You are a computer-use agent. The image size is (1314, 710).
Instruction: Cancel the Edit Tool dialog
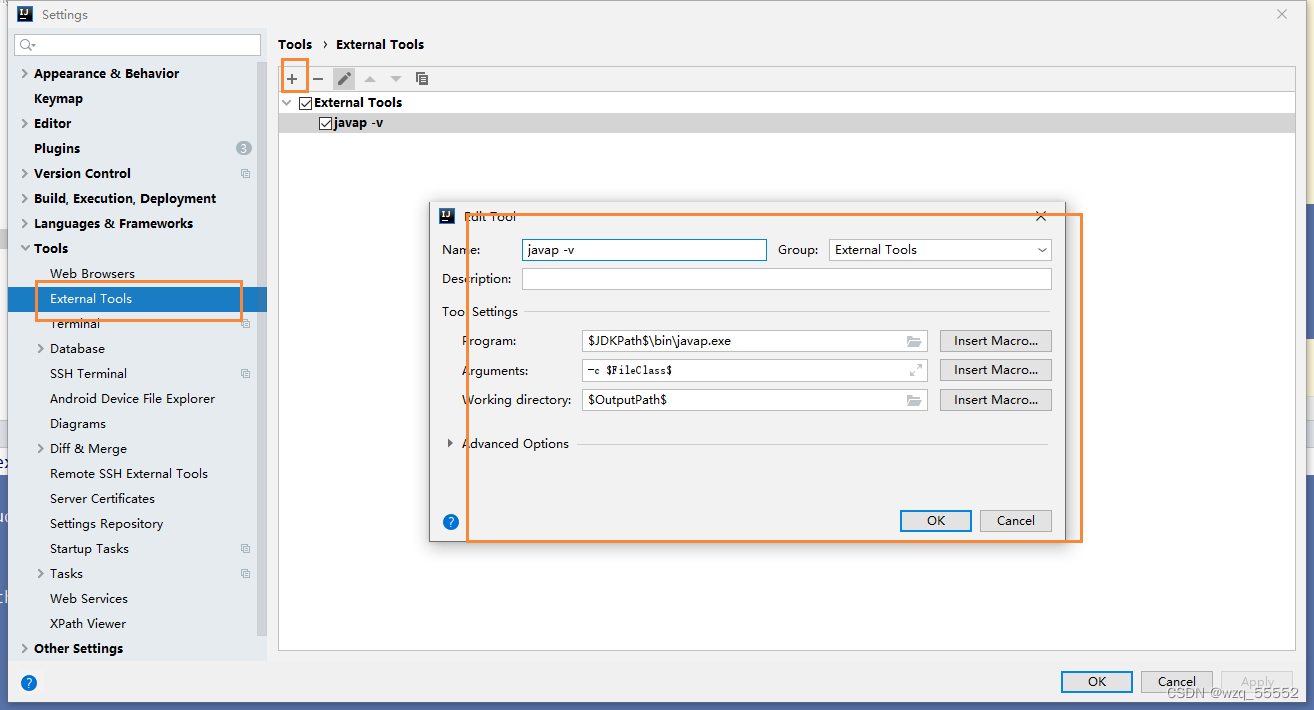click(x=1015, y=521)
